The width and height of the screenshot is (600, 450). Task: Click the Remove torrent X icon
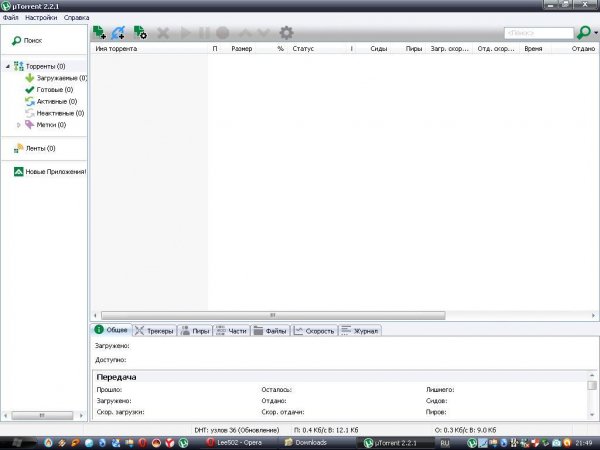pyautogui.click(x=163, y=33)
